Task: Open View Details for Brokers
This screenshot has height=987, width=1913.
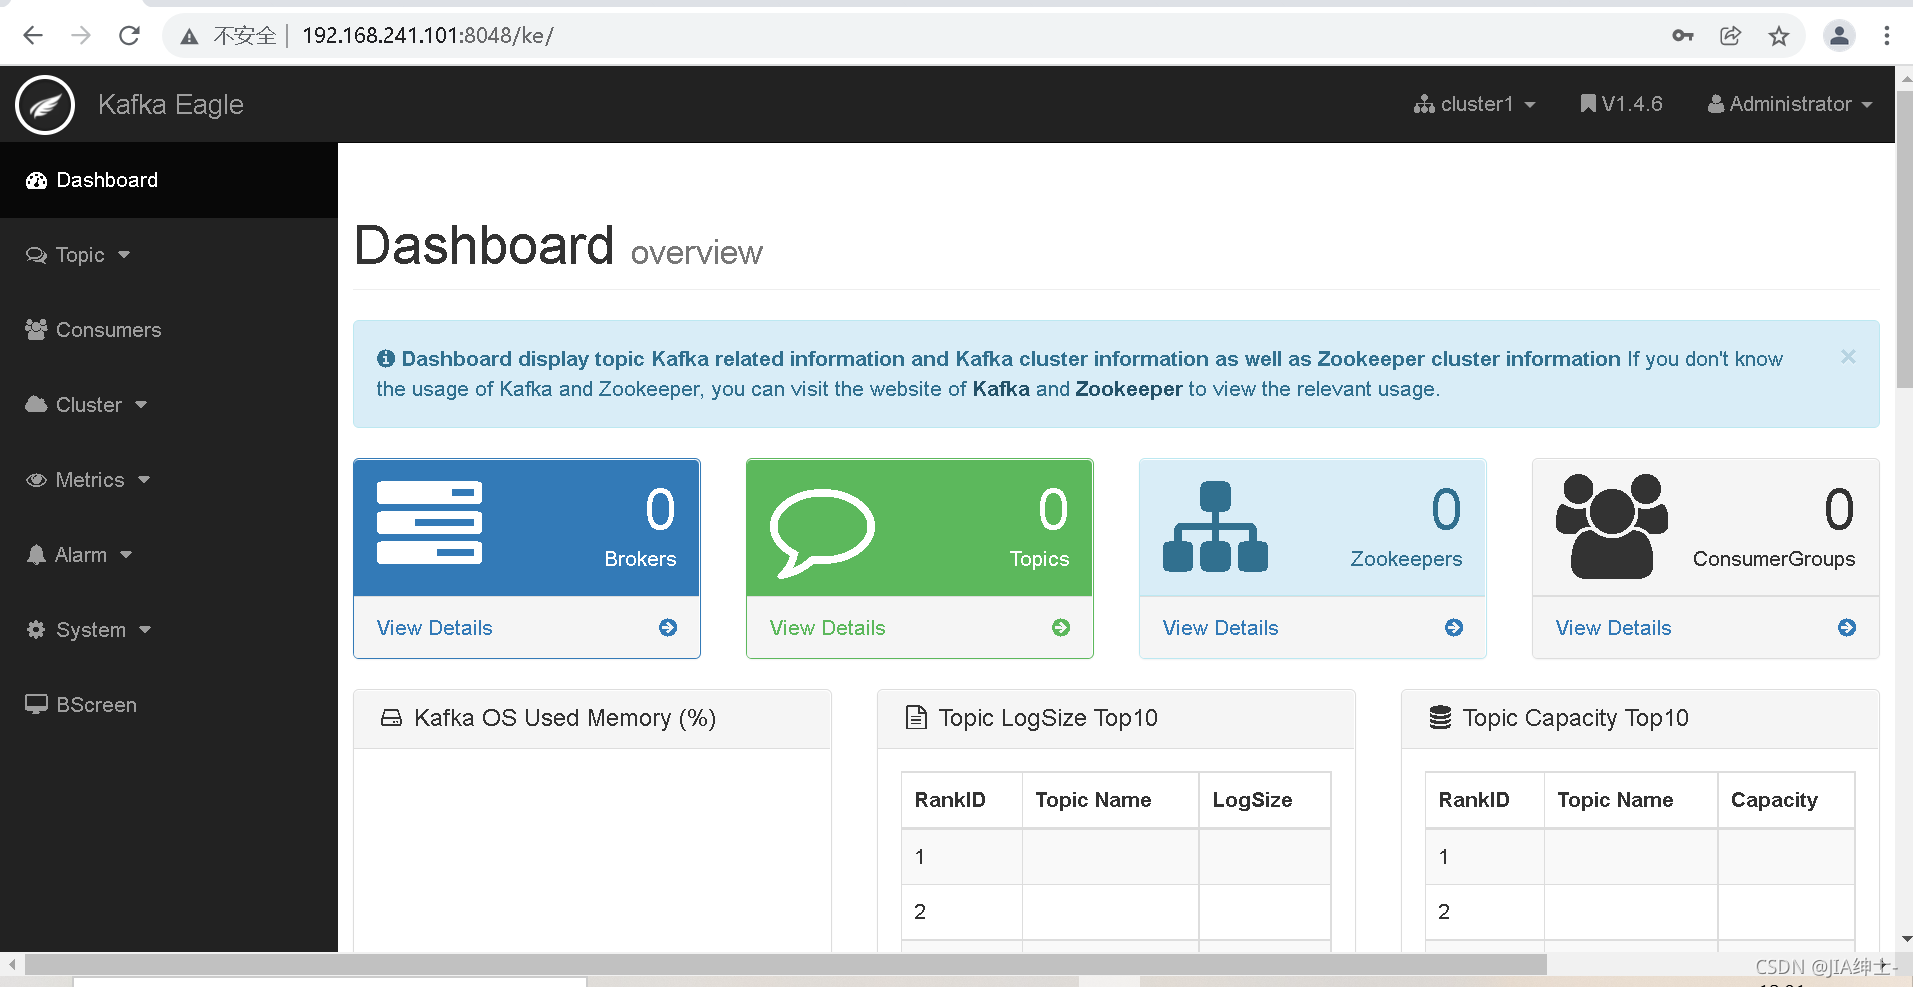Action: (x=434, y=628)
